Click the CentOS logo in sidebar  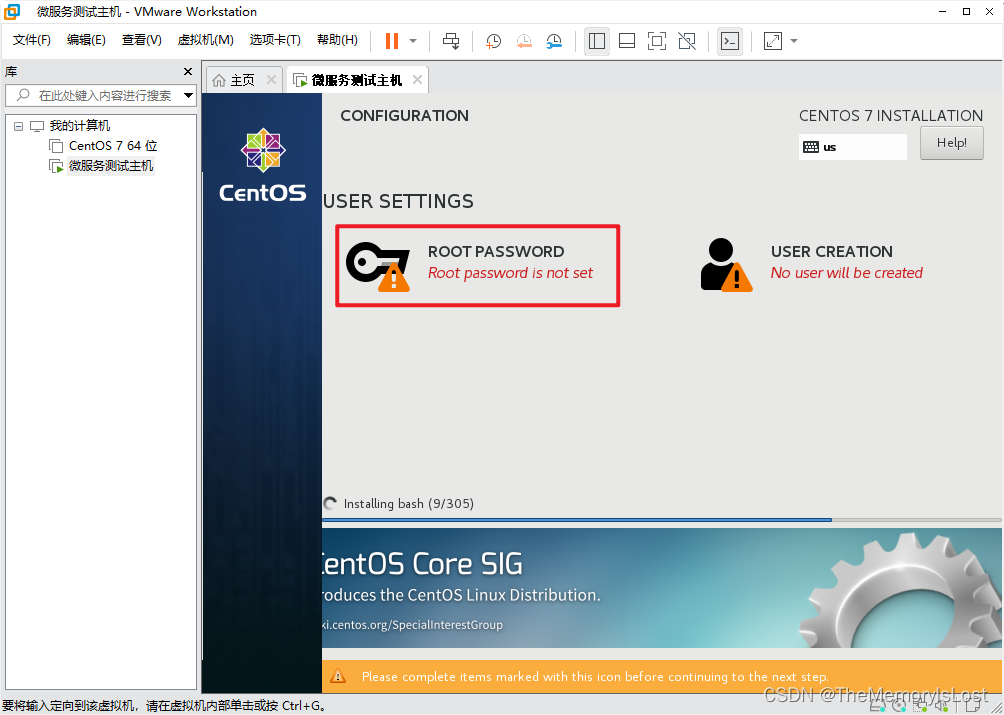[263, 165]
